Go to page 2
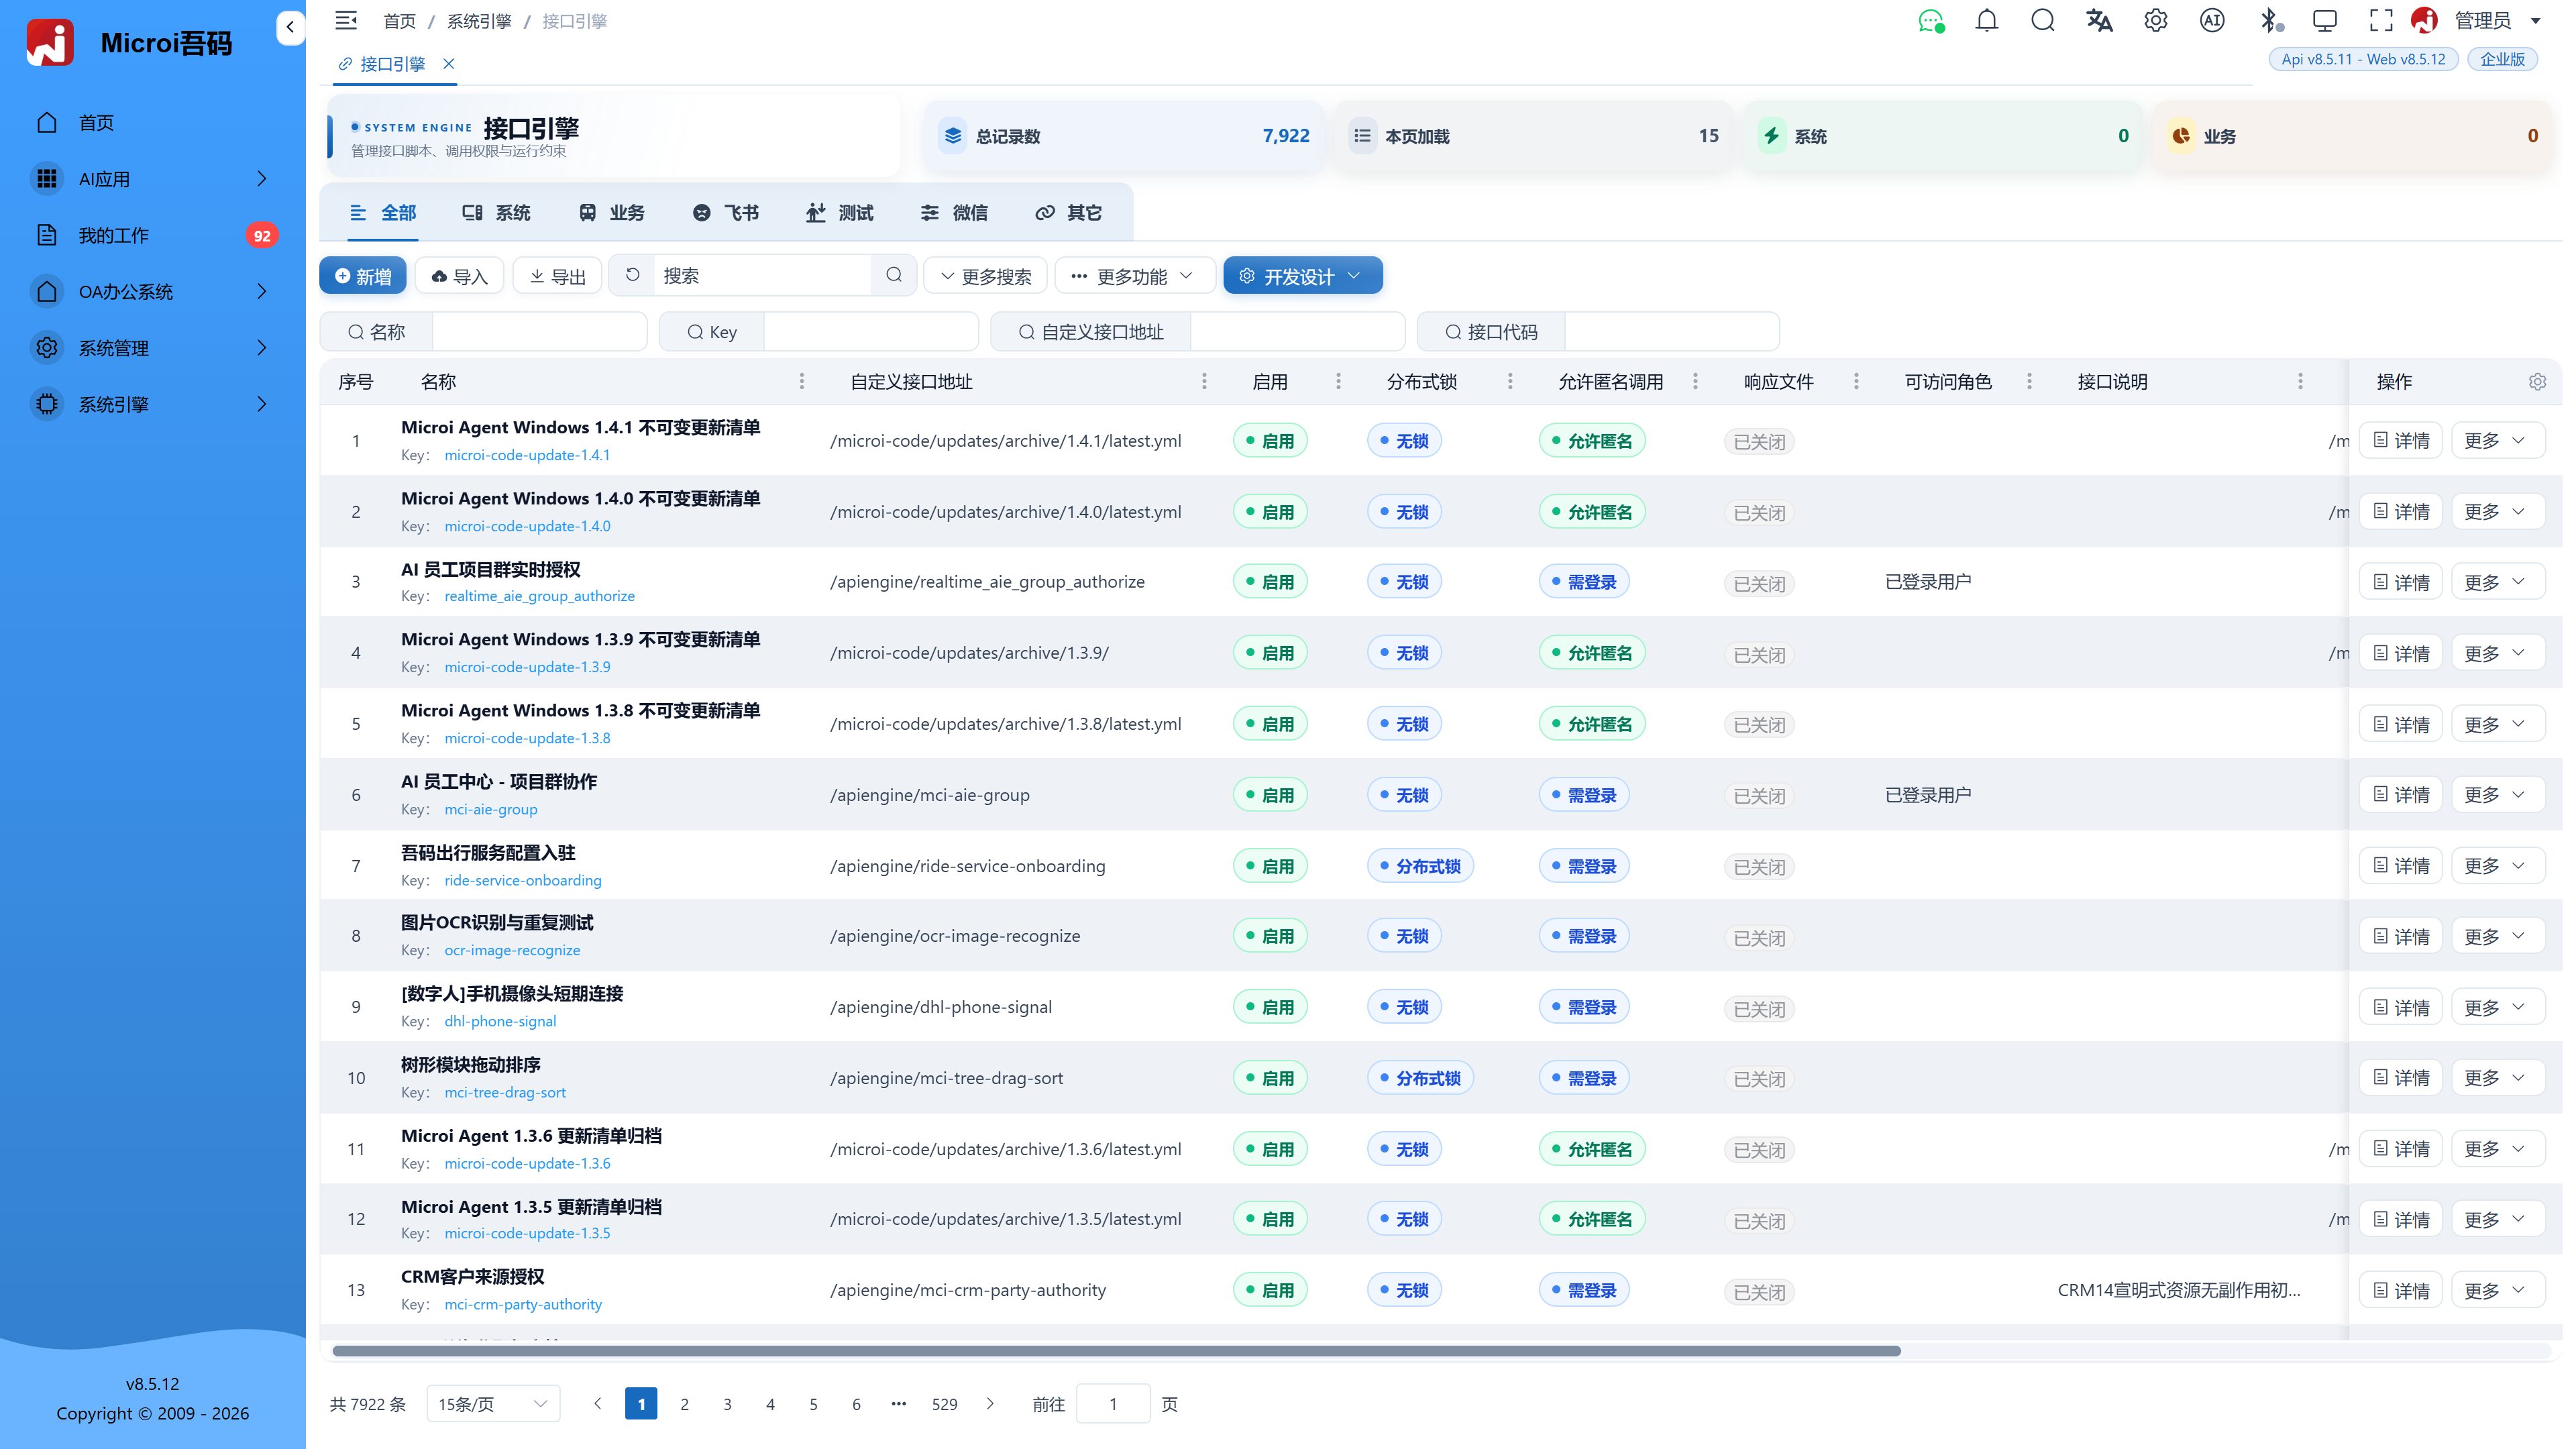 pyautogui.click(x=684, y=1404)
